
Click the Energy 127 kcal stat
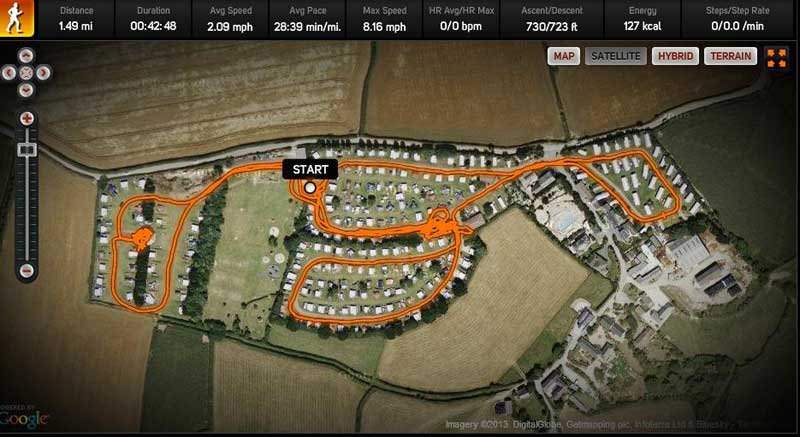pyautogui.click(x=642, y=19)
